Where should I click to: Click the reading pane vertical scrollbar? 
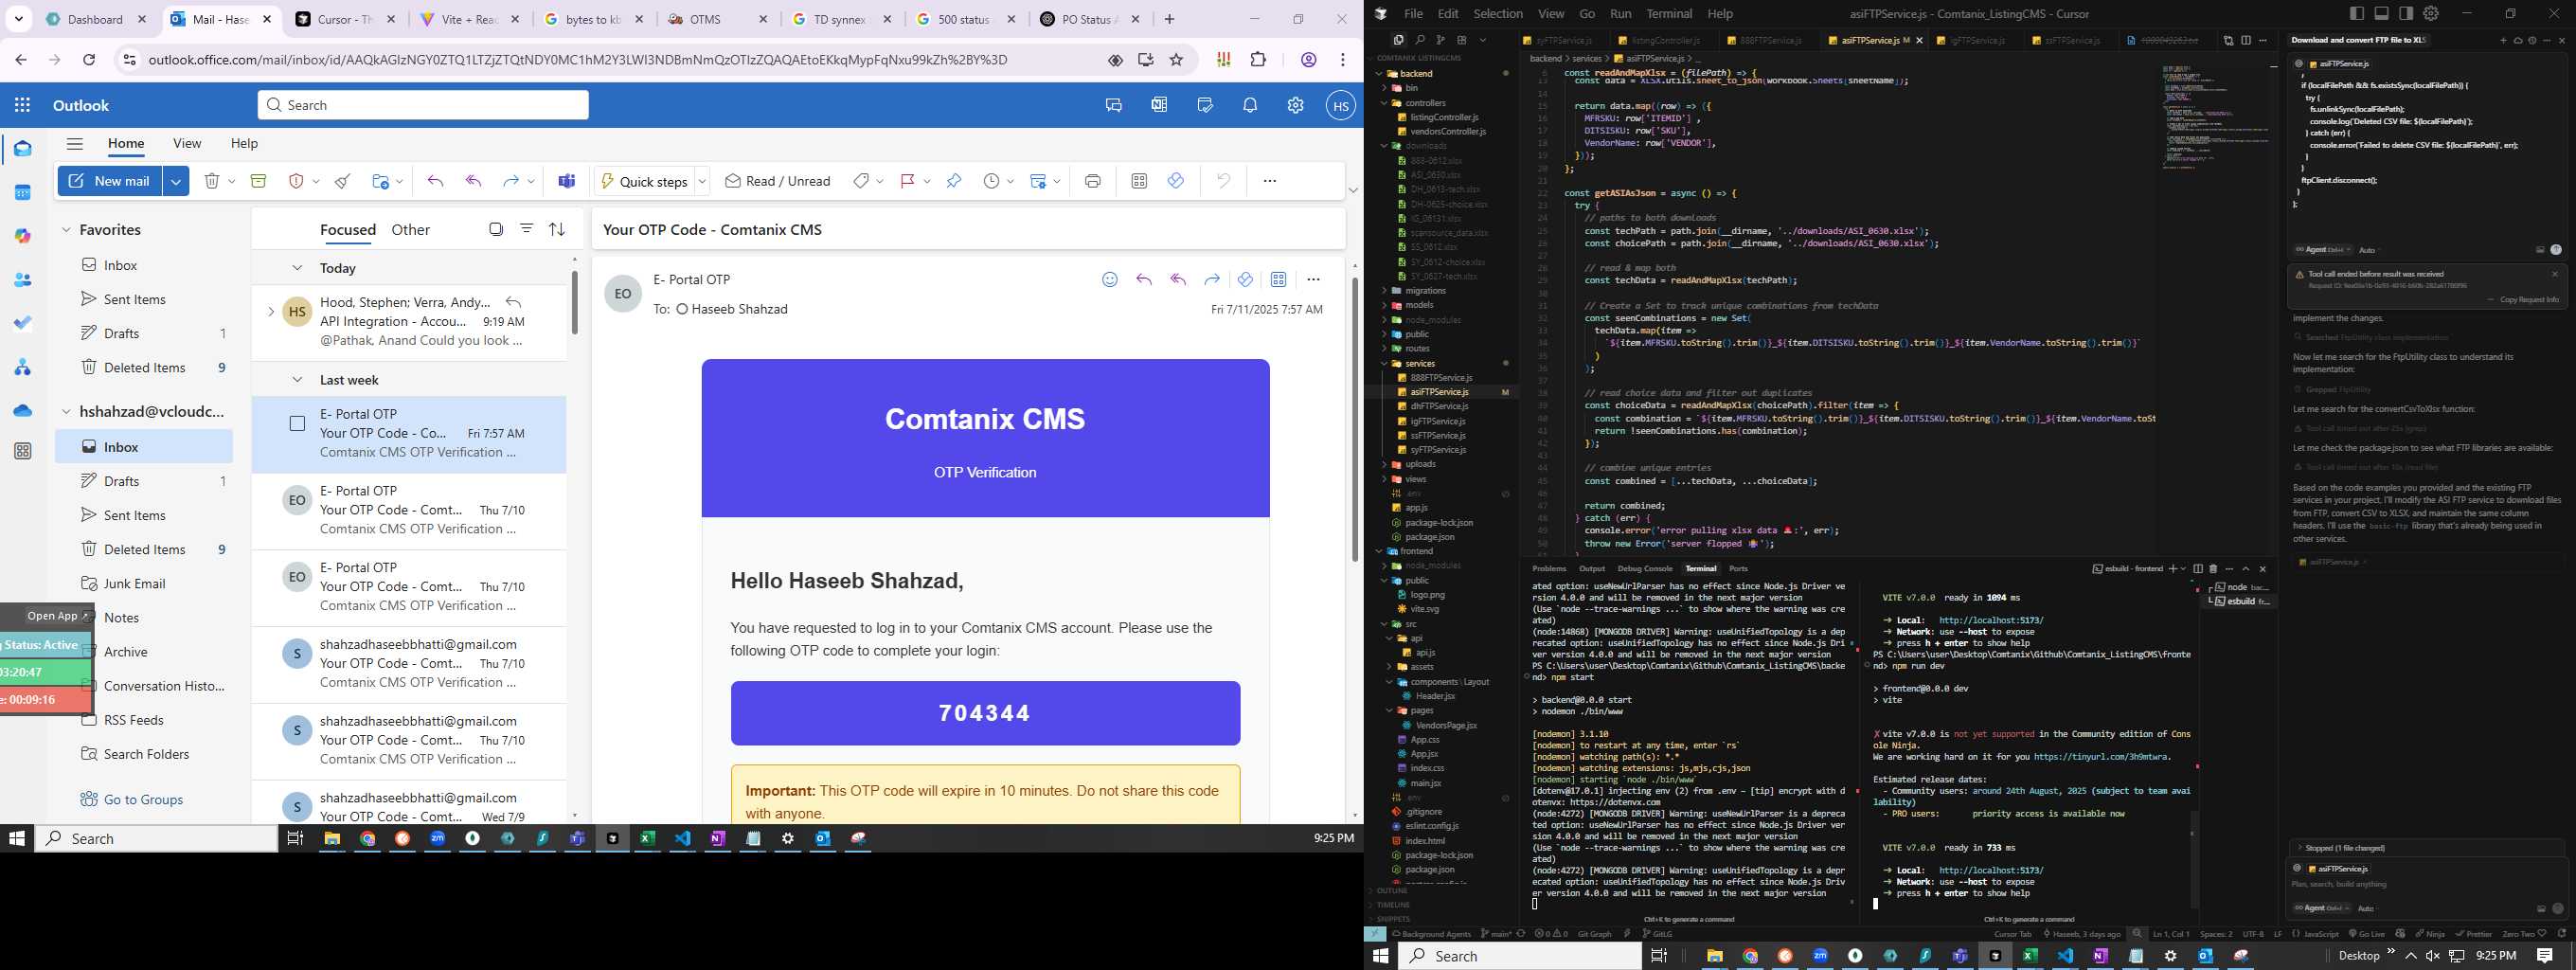click(x=1354, y=420)
